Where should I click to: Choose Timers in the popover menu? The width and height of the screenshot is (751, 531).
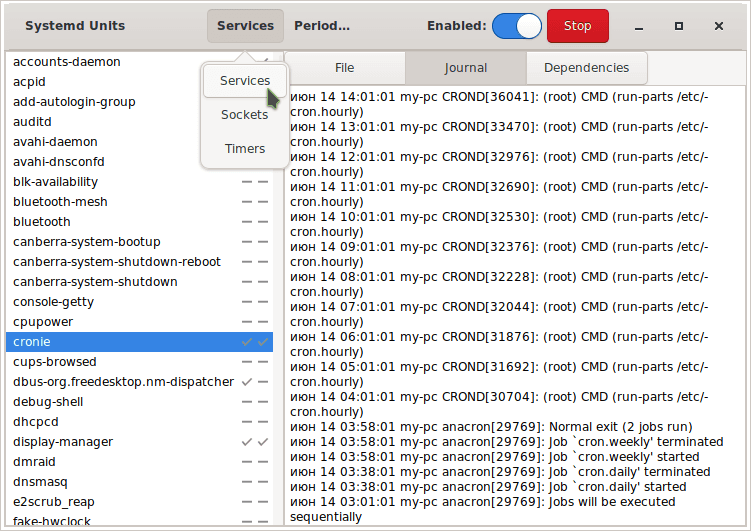pos(245,148)
